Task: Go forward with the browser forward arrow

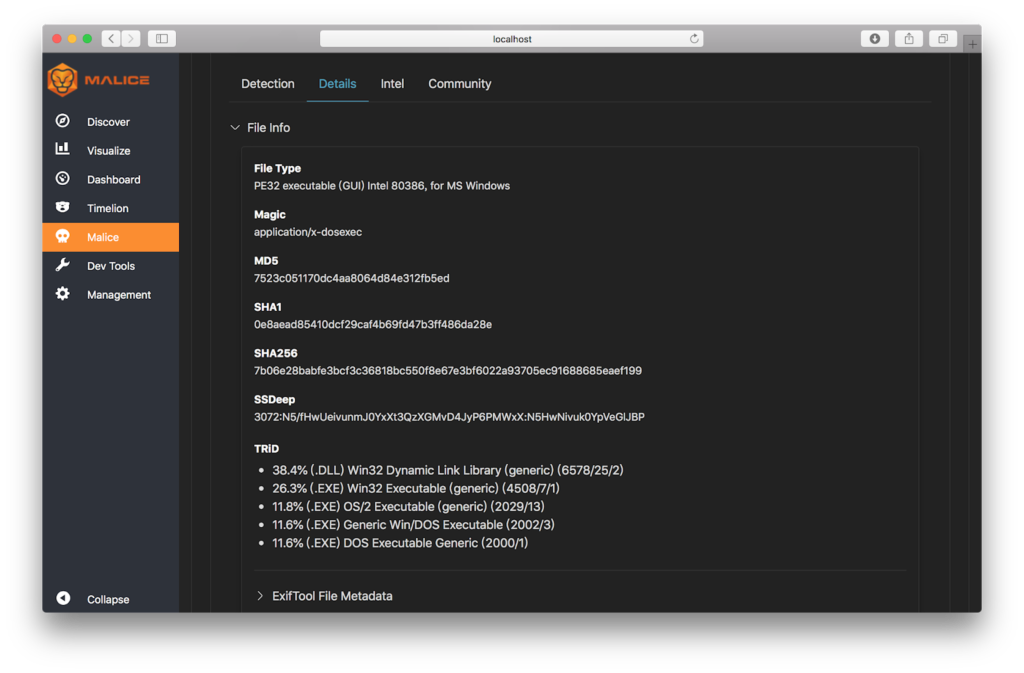Action: coord(131,39)
